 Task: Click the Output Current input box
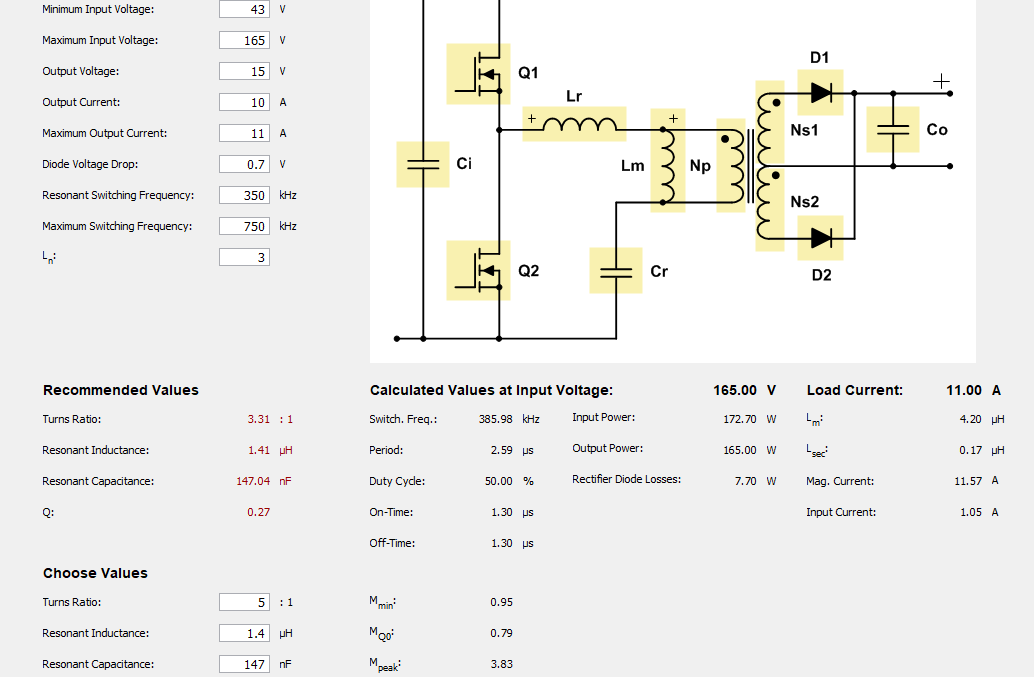click(x=245, y=102)
